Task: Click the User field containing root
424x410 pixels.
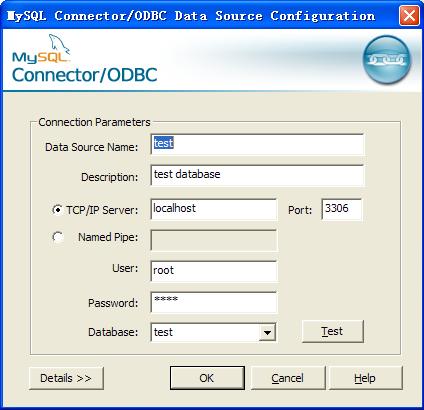Action: [213, 271]
